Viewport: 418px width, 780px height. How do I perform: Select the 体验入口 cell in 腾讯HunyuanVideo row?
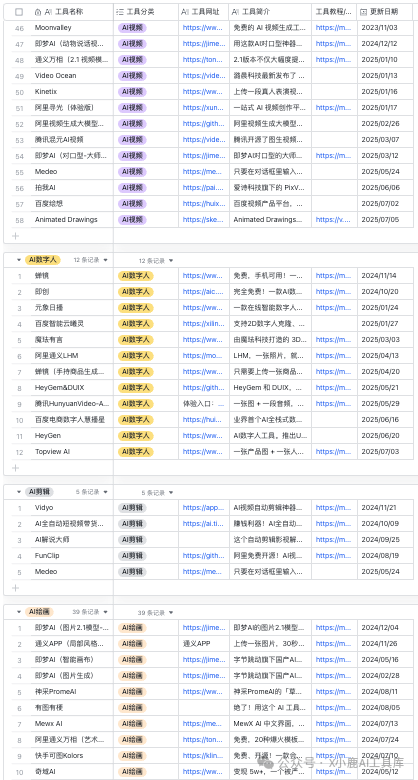204,403
